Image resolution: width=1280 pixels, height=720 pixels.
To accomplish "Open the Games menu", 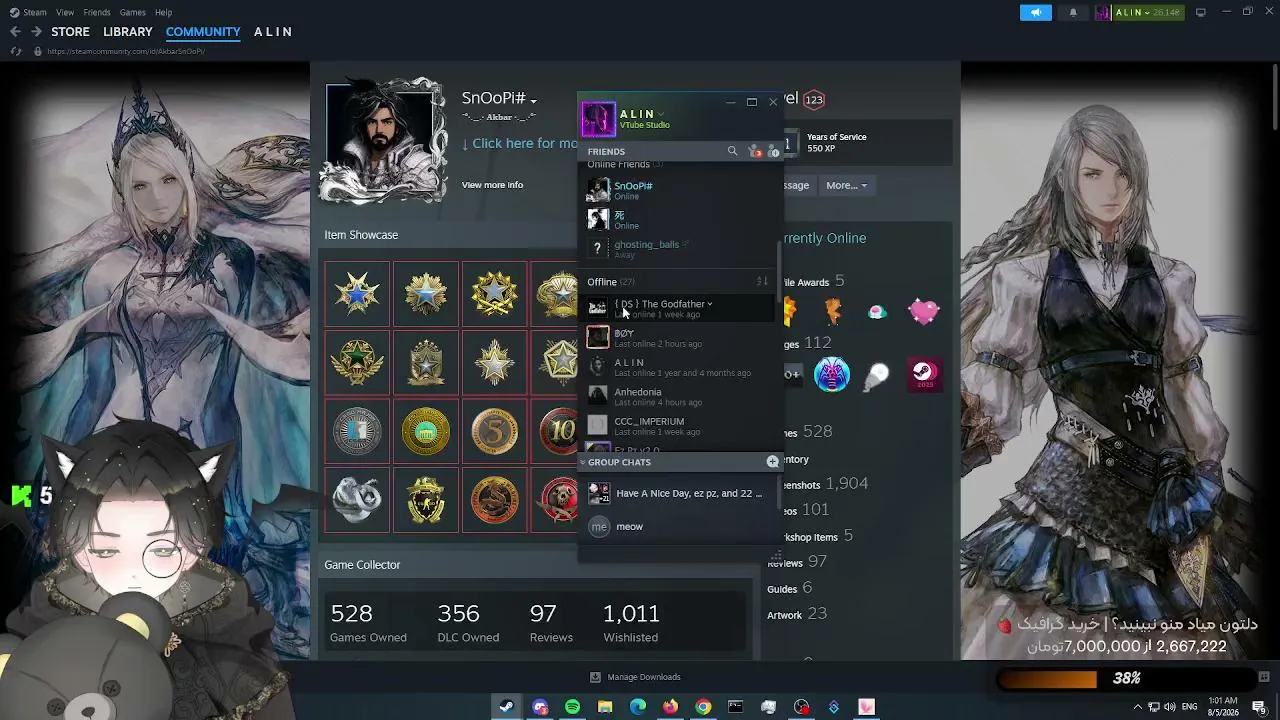I will pos(133,12).
